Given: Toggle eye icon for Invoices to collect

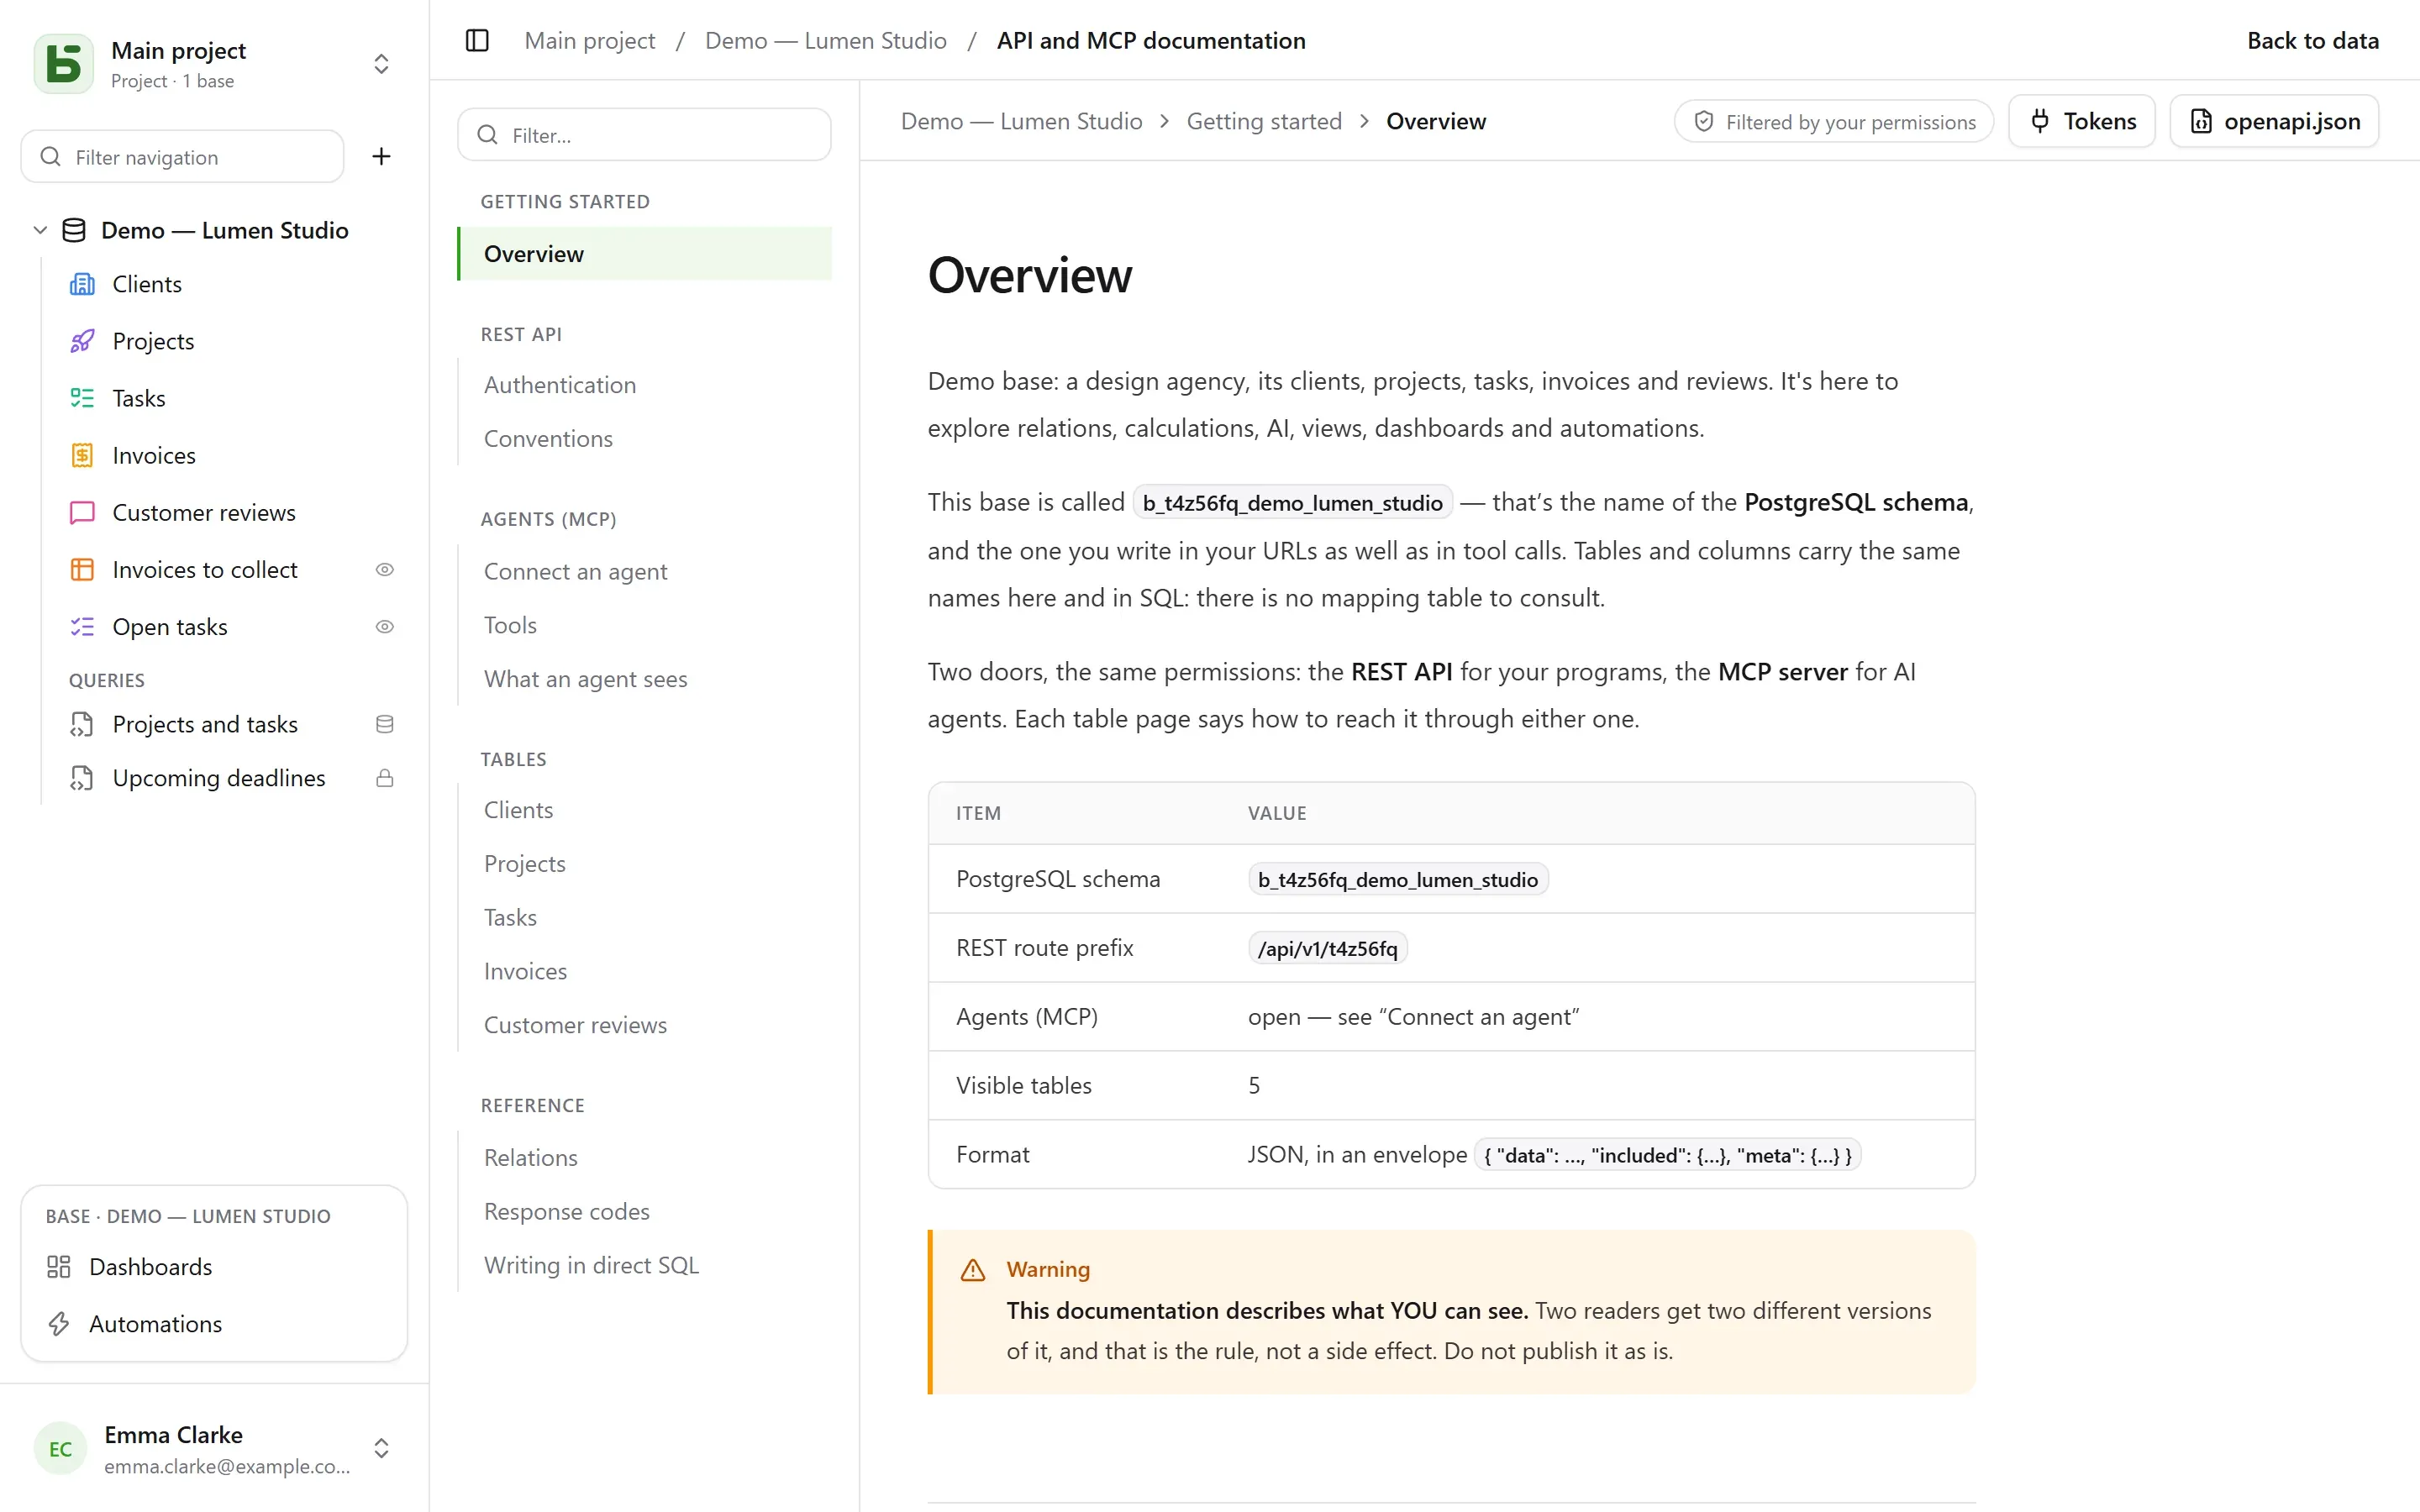Looking at the screenshot, I should (x=384, y=569).
